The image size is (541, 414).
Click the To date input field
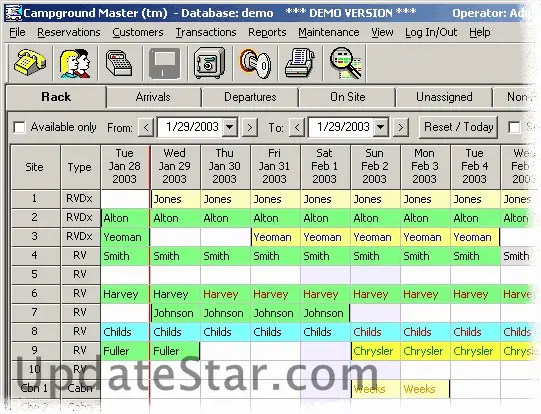[341, 127]
